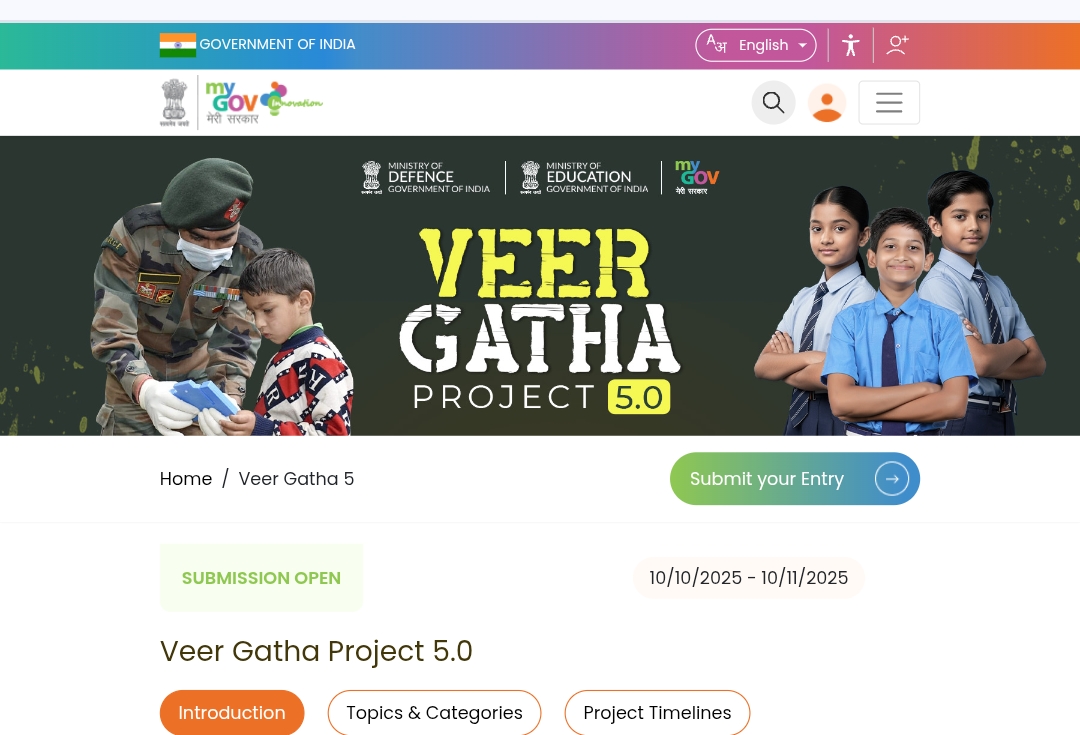1080x735 pixels.
Task: Switch to Topics & Categories tab
Action: (x=435, y=712)
